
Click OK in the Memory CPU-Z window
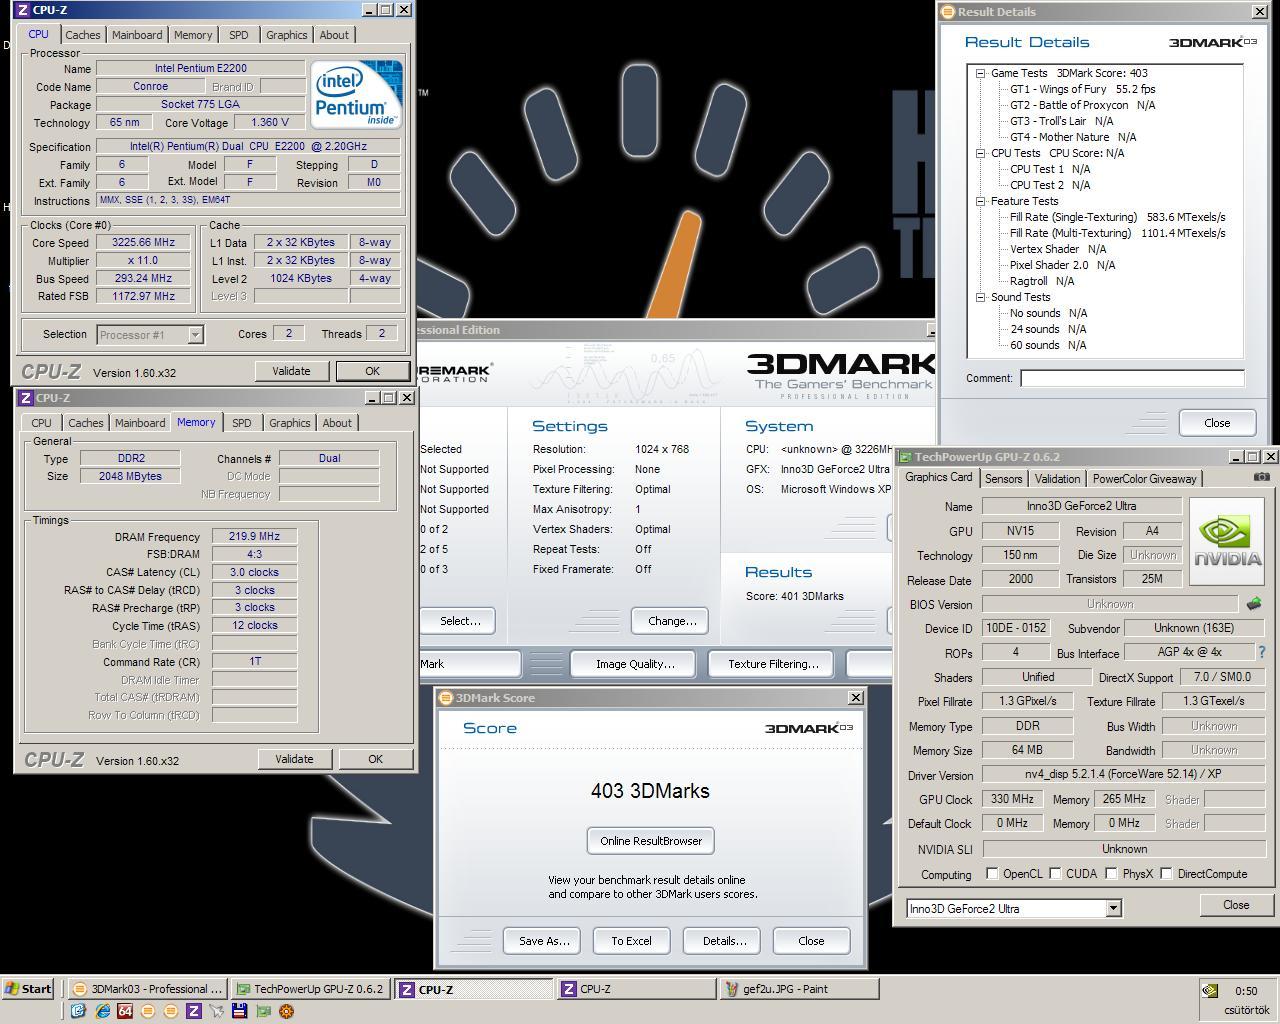(375, 759)
